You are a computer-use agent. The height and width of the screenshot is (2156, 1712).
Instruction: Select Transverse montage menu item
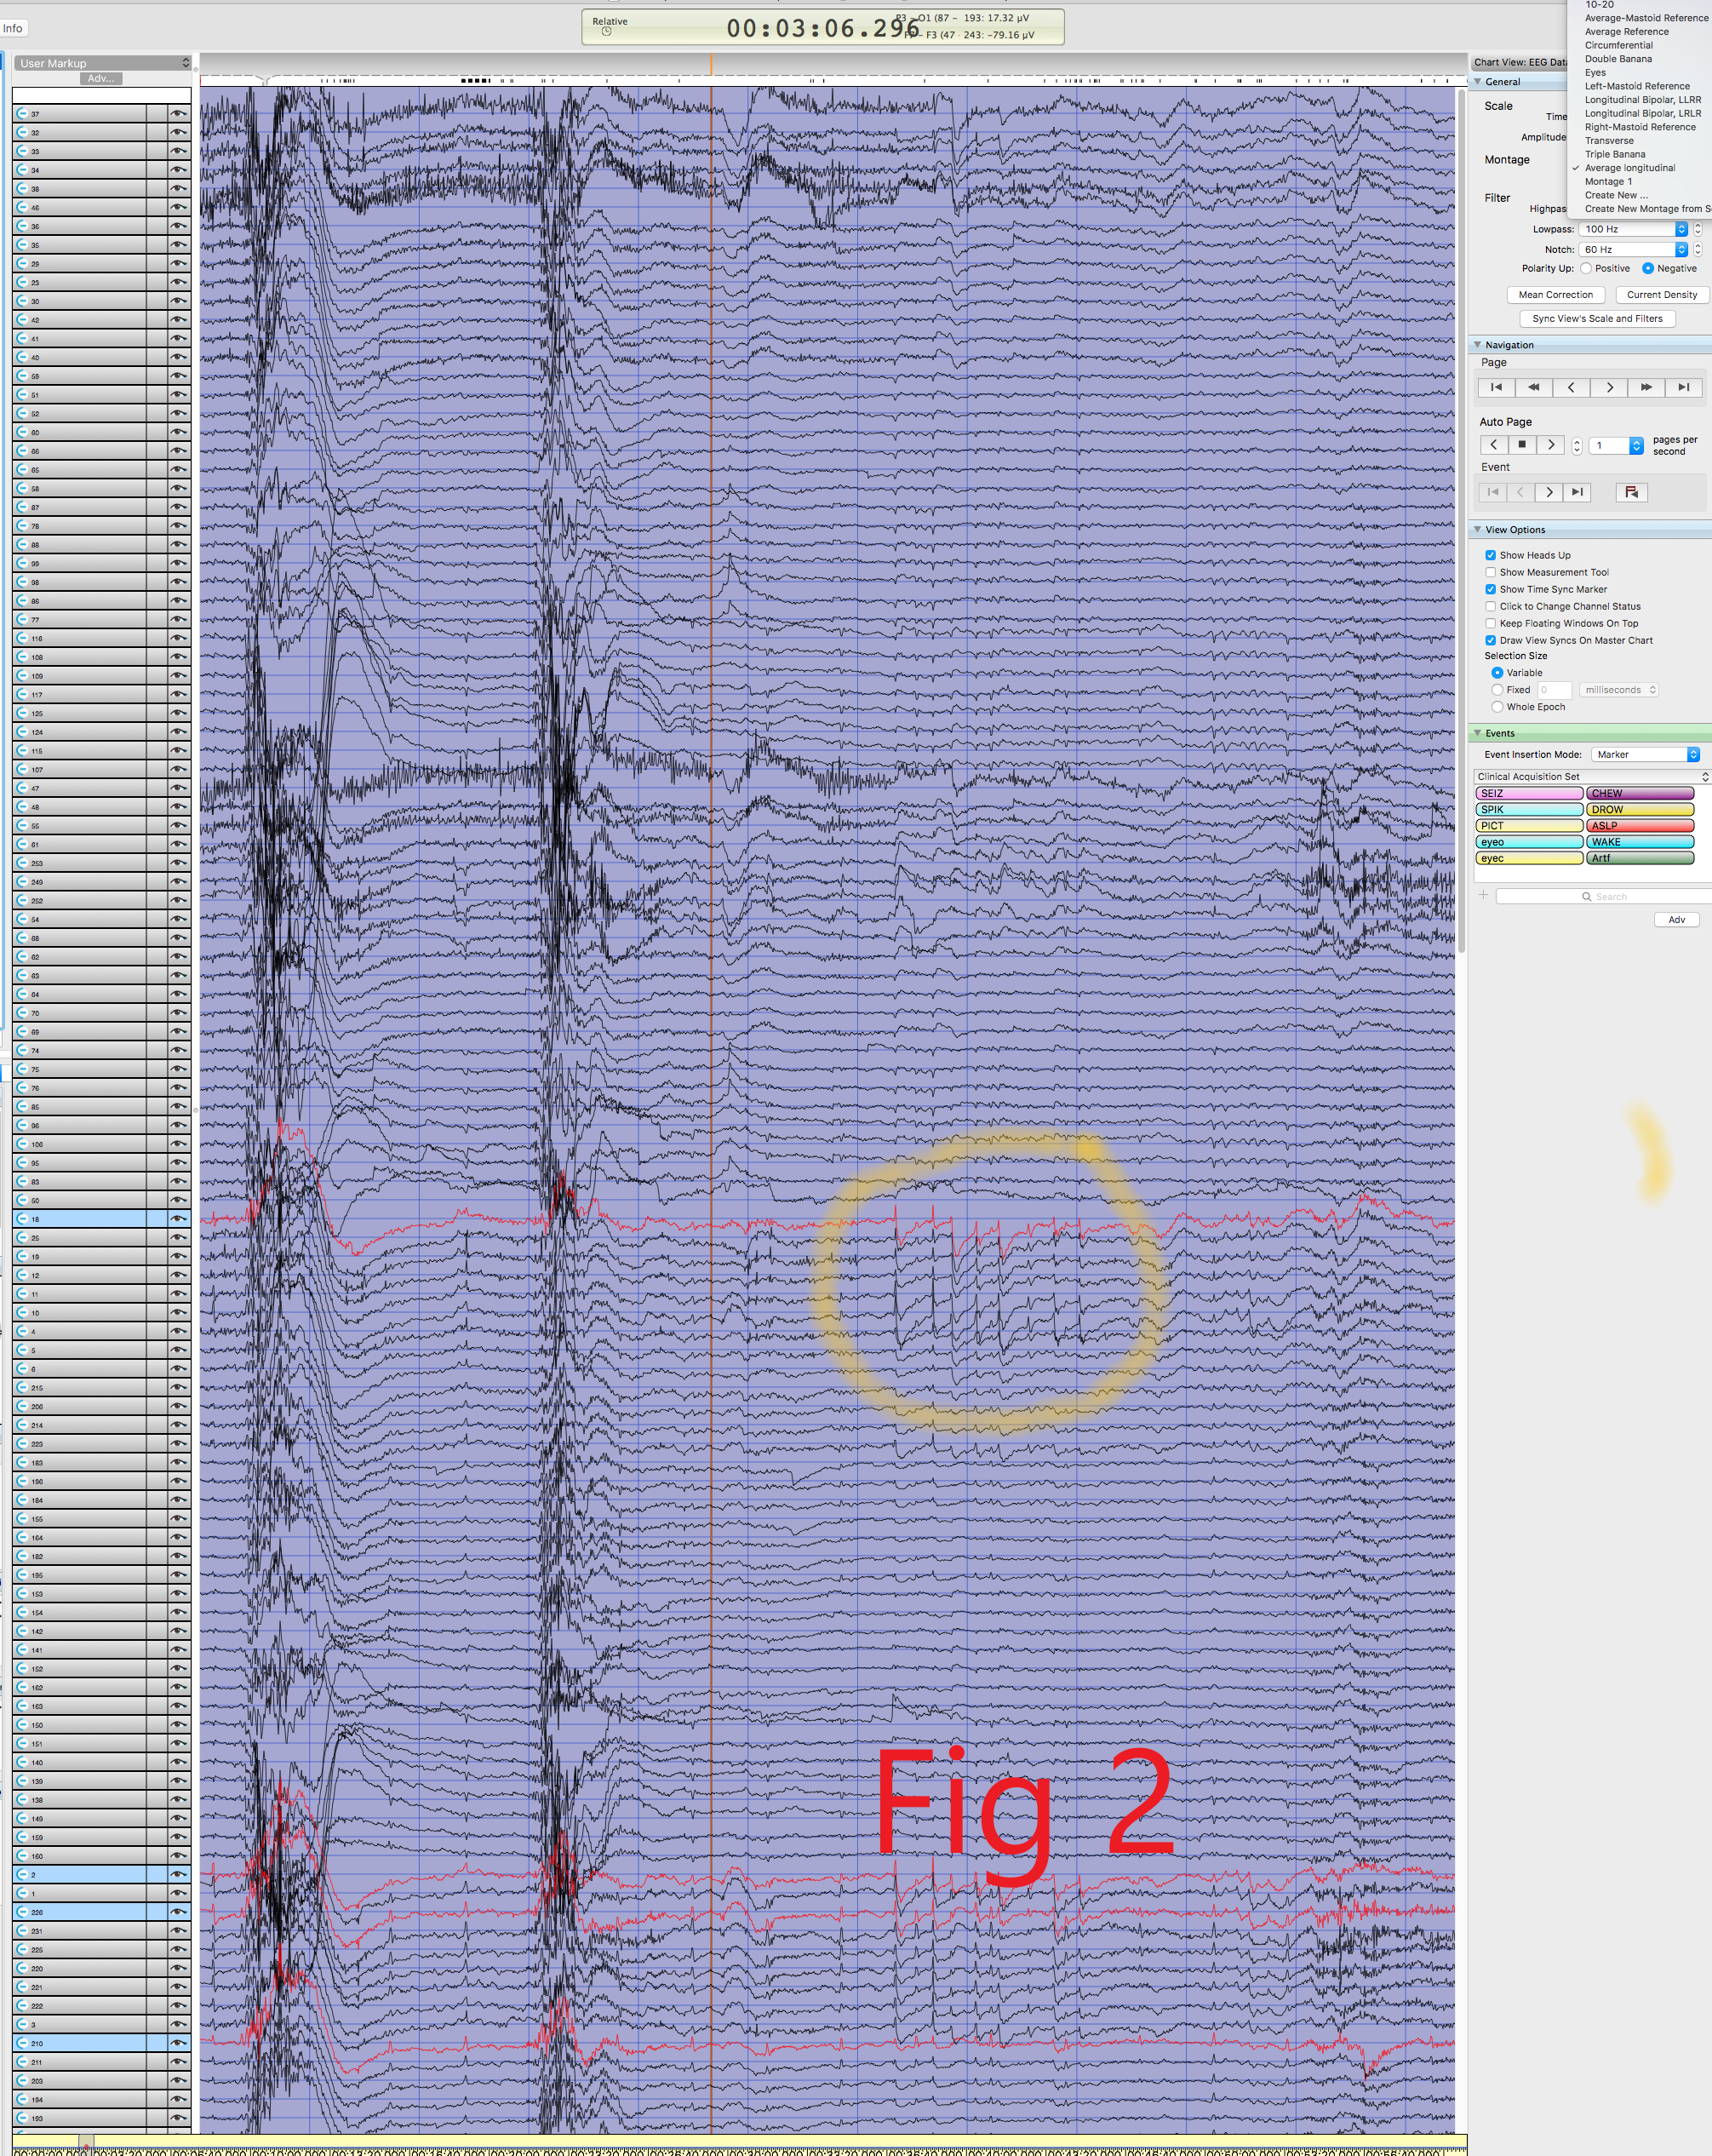pos(1608,141)
